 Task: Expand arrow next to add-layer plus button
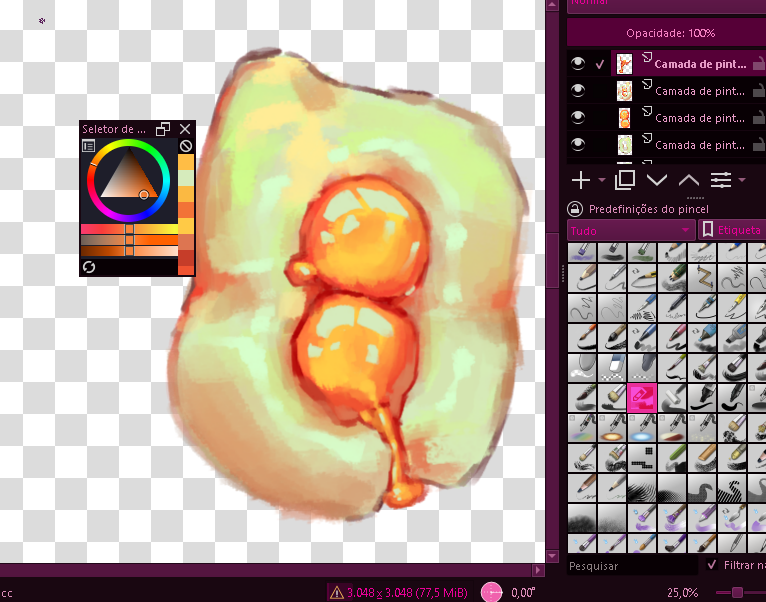pyautogui.click(x=602, y=180)
